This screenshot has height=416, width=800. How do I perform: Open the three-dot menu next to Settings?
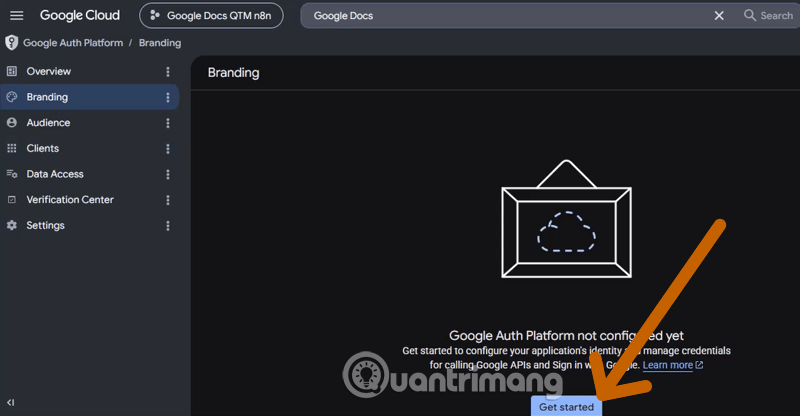168,226
